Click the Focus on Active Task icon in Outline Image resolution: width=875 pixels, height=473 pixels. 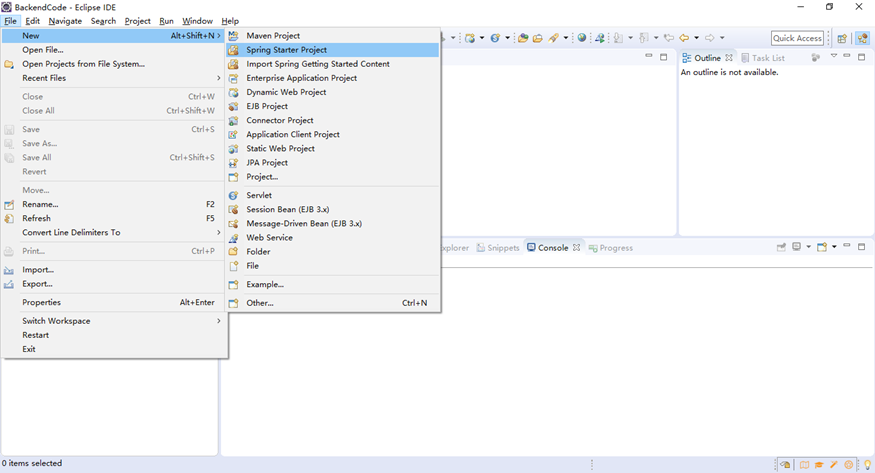click(x=815, y=57)
